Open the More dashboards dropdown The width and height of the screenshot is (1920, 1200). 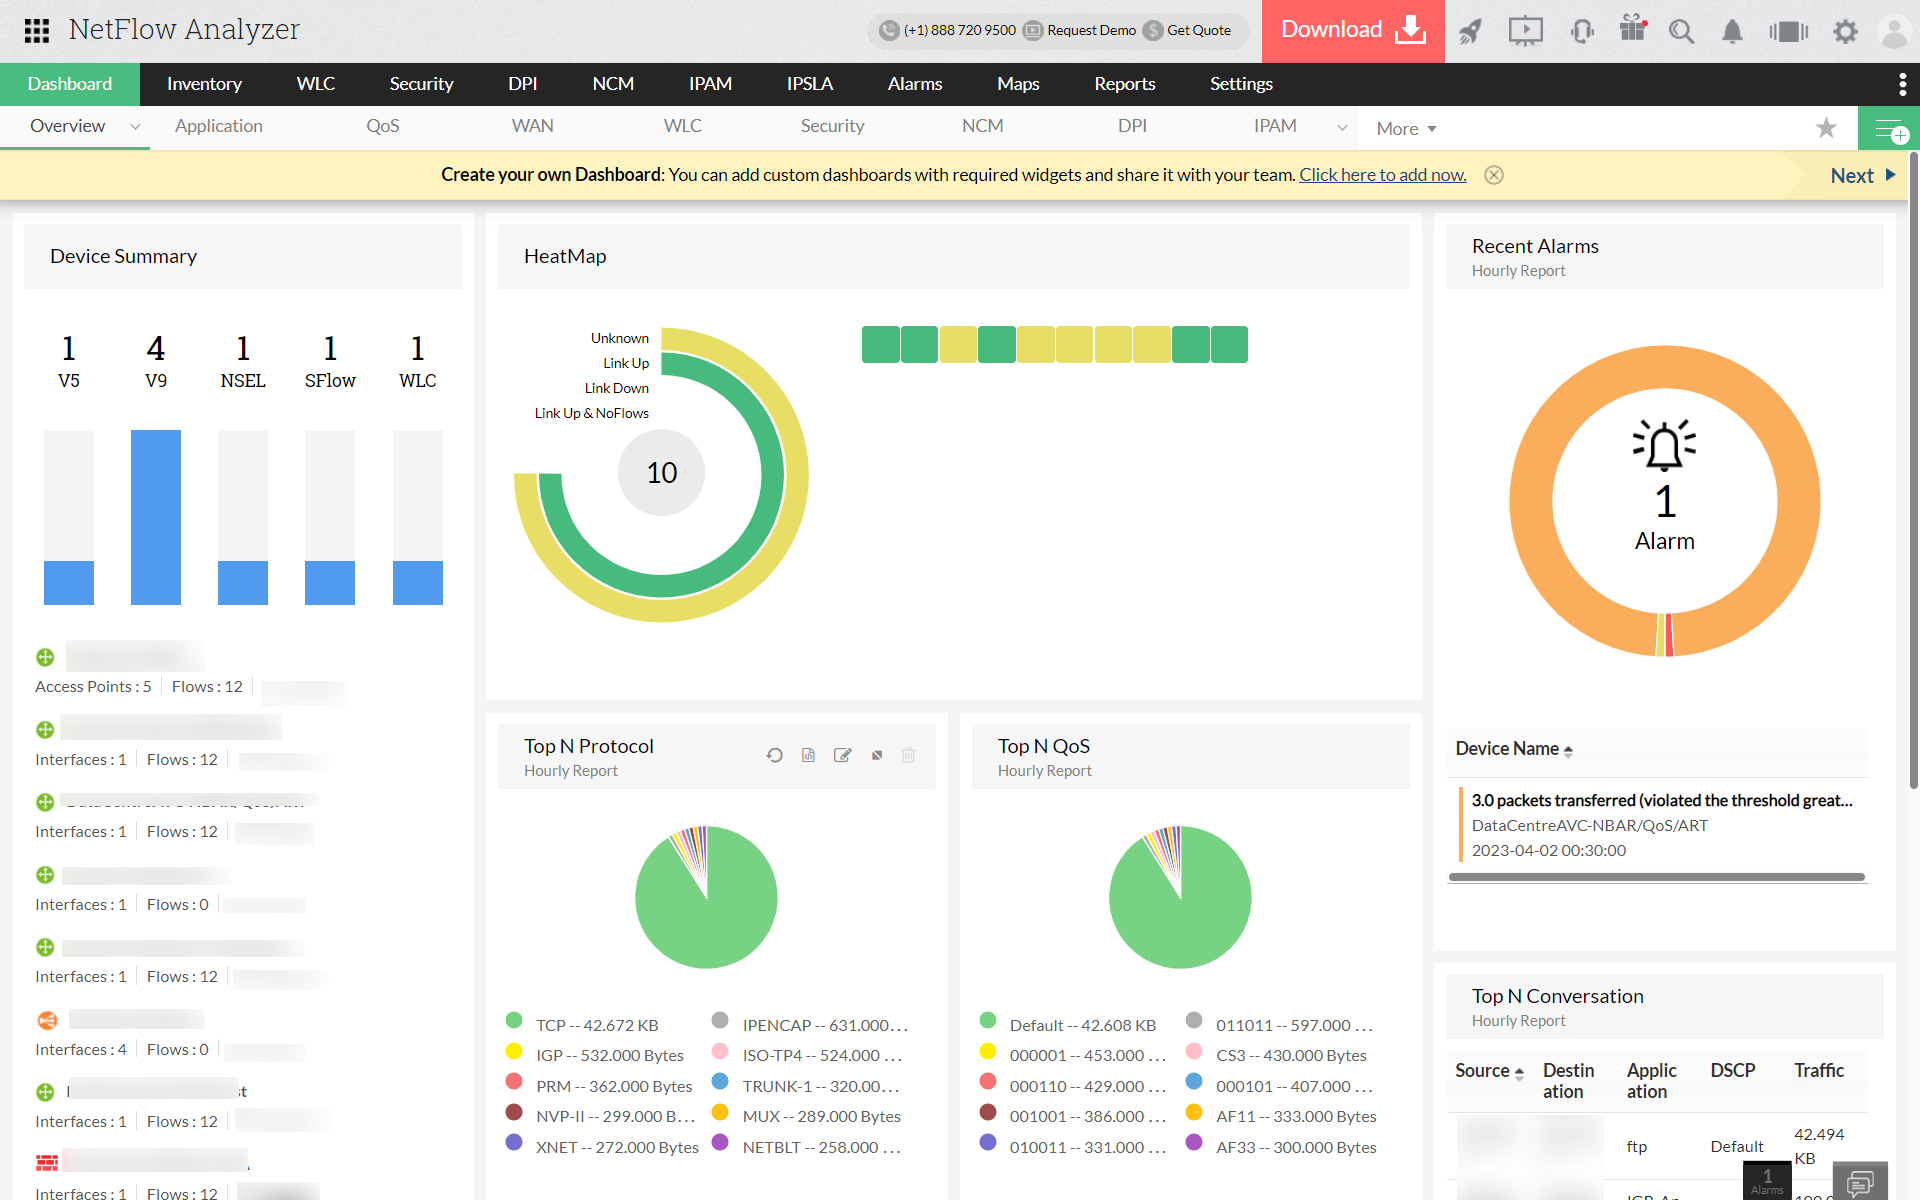point(1405,128)
